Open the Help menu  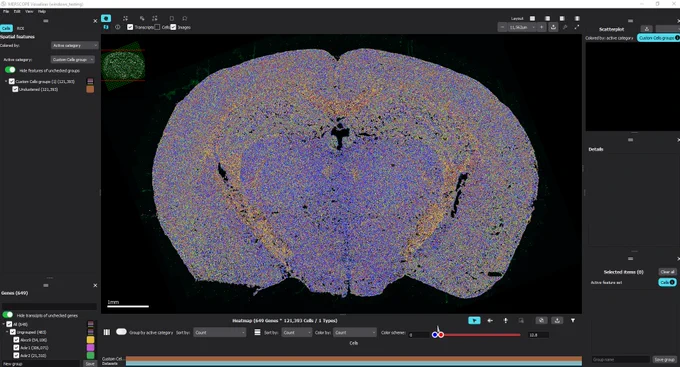tap(42, 11)
